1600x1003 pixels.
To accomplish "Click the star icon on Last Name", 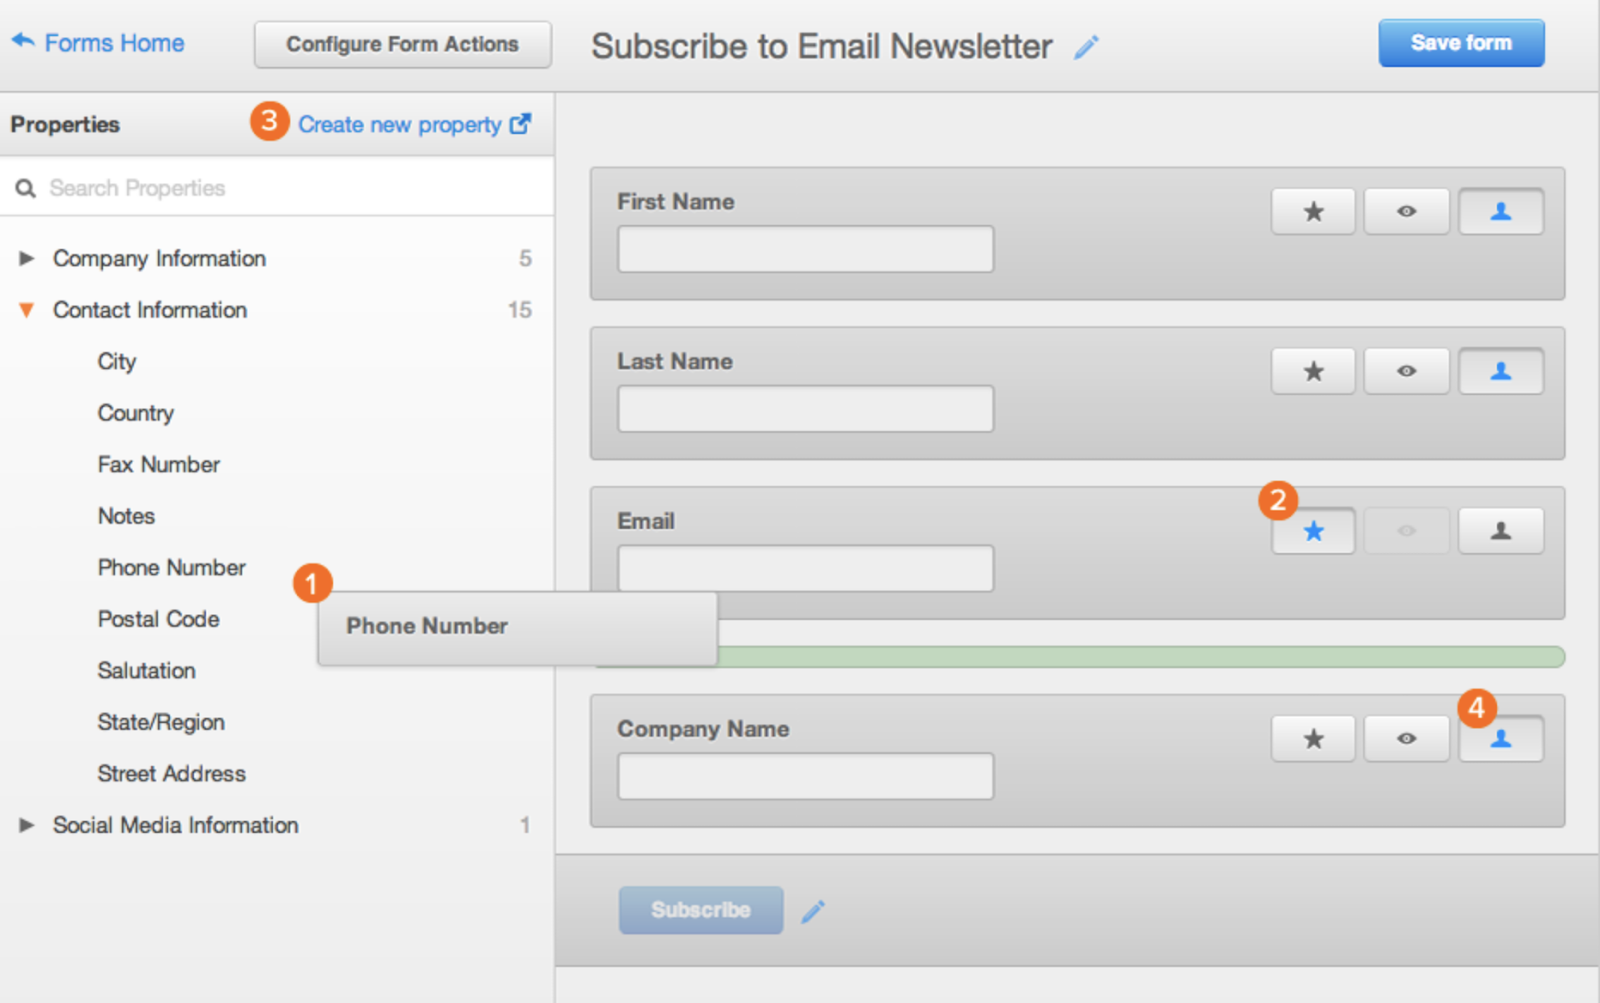I will [x=1312, y=371].
